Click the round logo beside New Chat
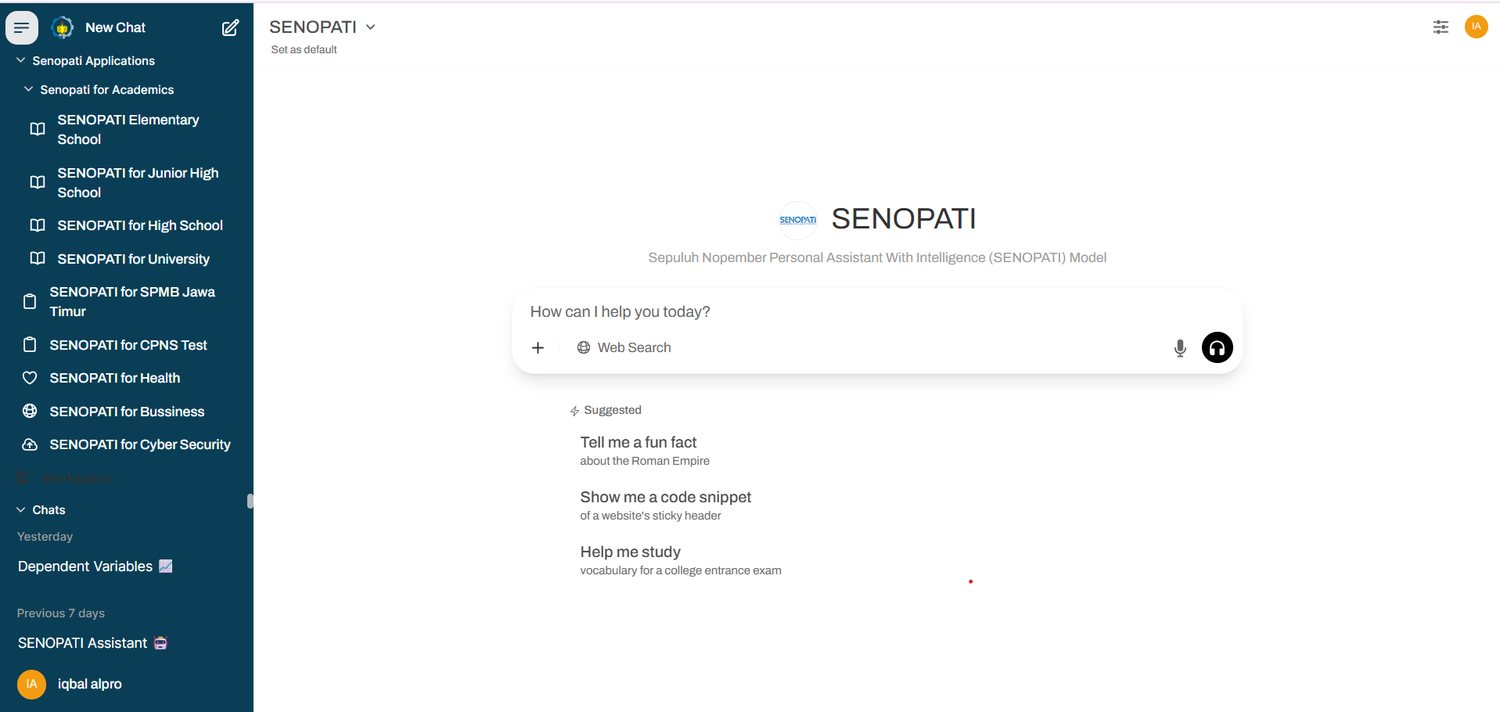Viewport: 1500px width, 712px height. click(x=62, y=28)
